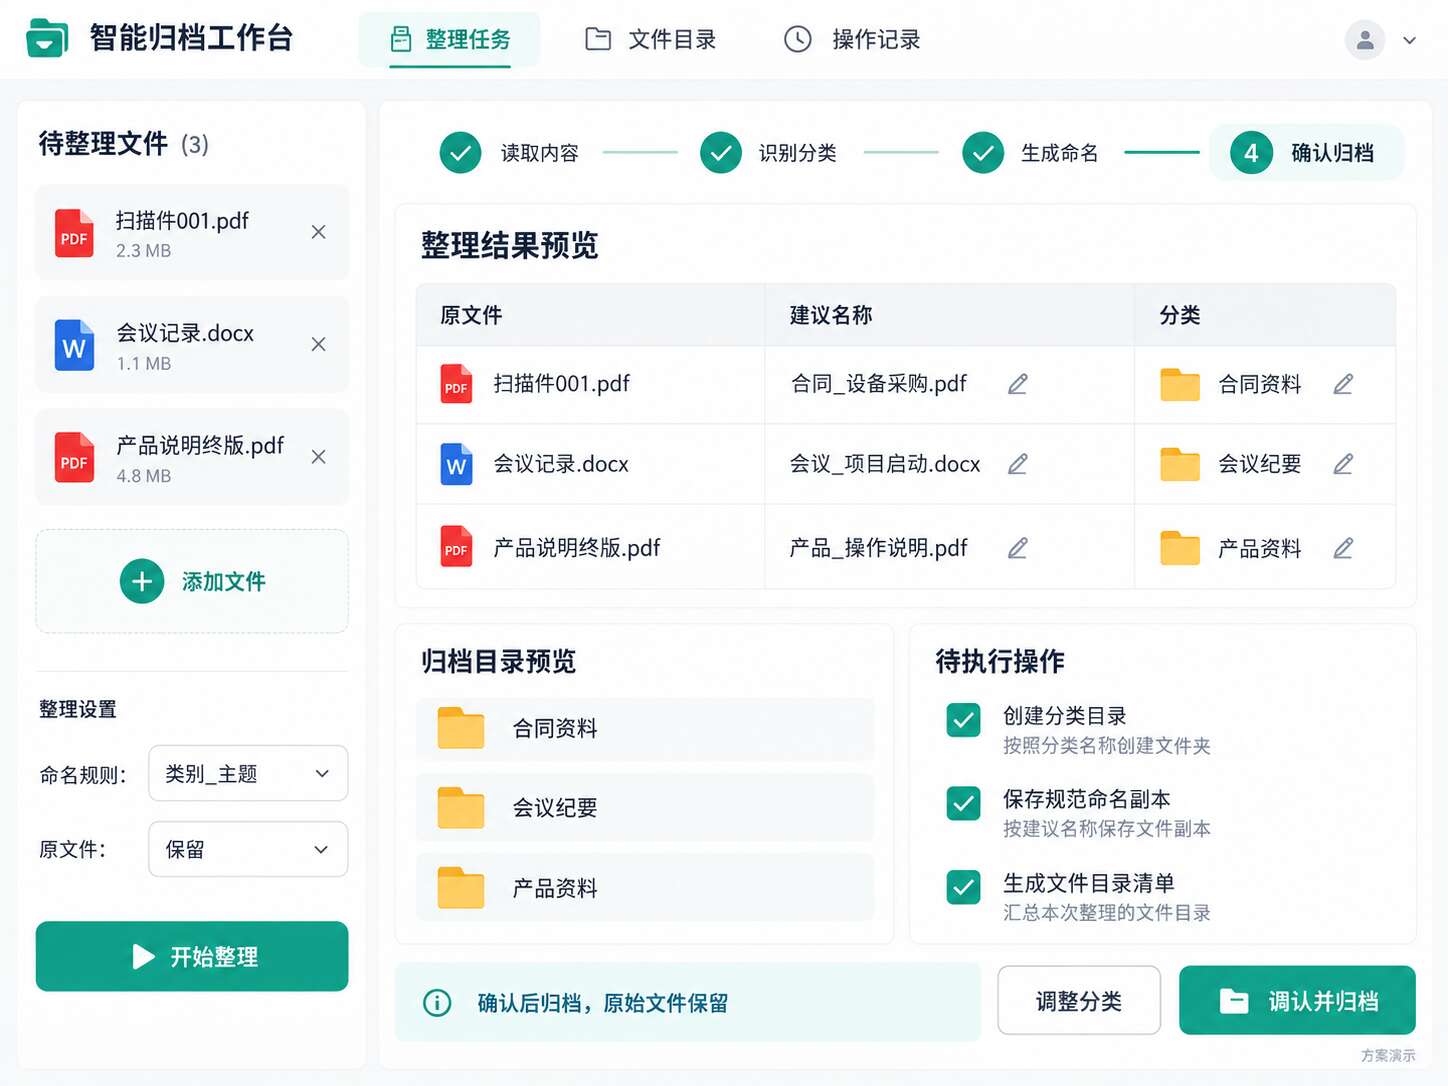The height and width of the screenshot is (1086, 1448).
Task: Select 扫描件001.pdf in the results table
Action: pos(561,384)
